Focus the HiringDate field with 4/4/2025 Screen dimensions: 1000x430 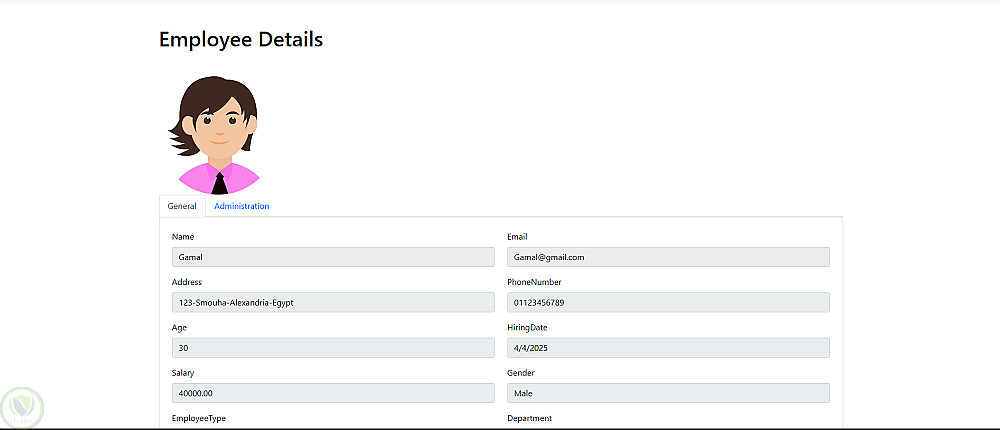(x=668, y=348)
